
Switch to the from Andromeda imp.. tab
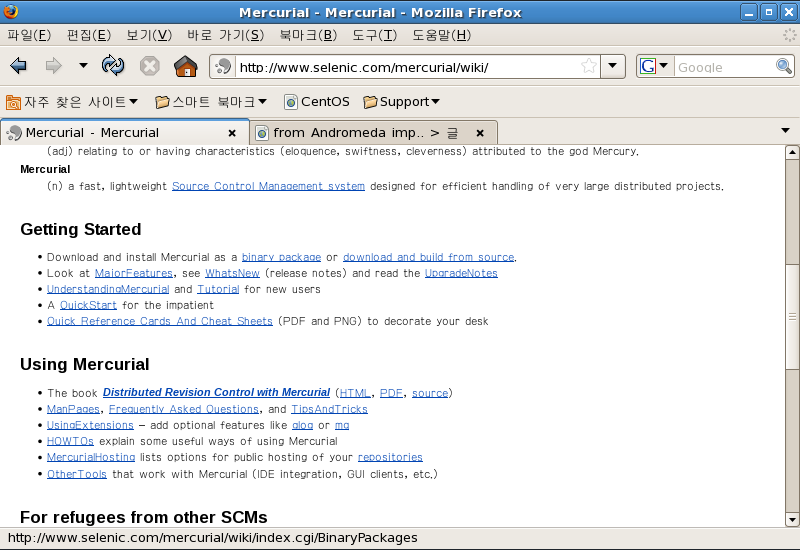point(374,133)
